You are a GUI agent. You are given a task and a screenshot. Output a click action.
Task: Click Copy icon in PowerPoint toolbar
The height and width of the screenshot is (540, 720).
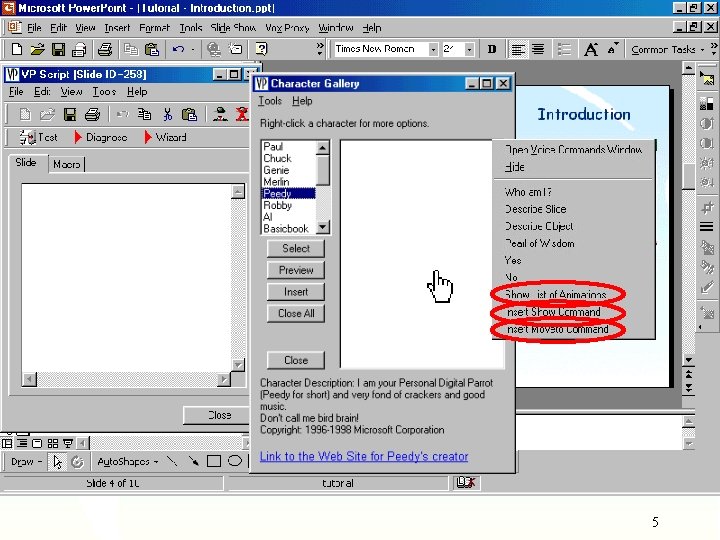[131, 49]
